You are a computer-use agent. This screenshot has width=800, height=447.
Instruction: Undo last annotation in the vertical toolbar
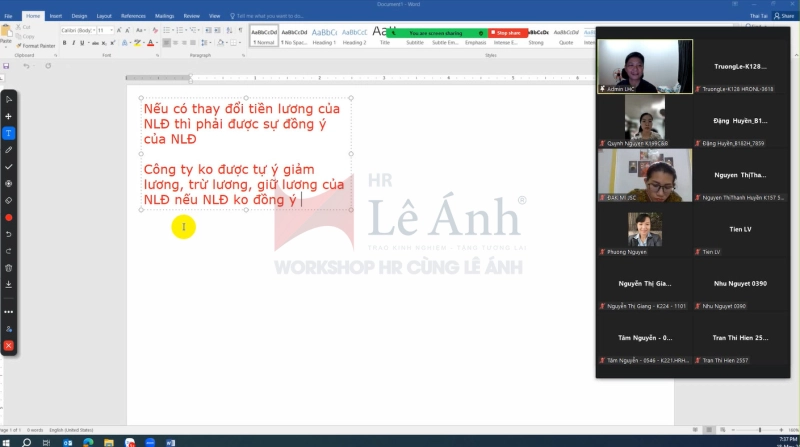click(x=9, y=235)
